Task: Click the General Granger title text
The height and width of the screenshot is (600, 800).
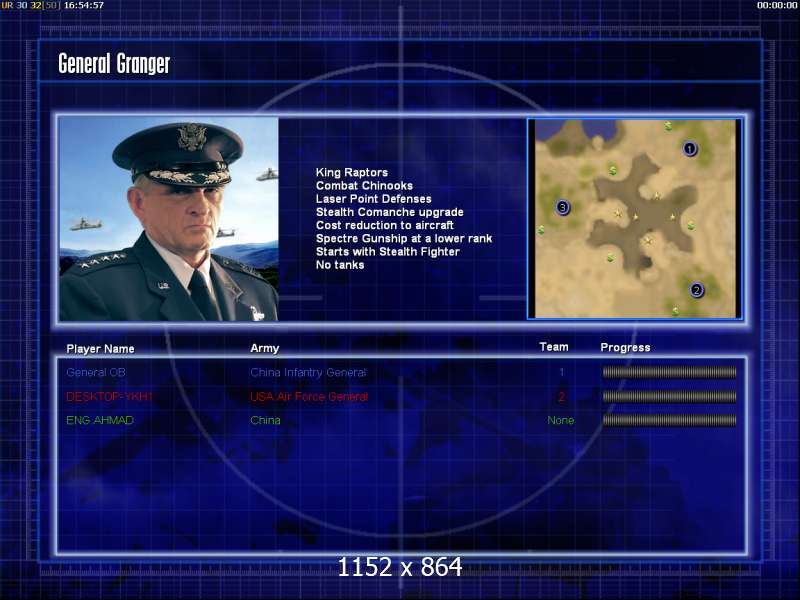Action: [114, 64]
